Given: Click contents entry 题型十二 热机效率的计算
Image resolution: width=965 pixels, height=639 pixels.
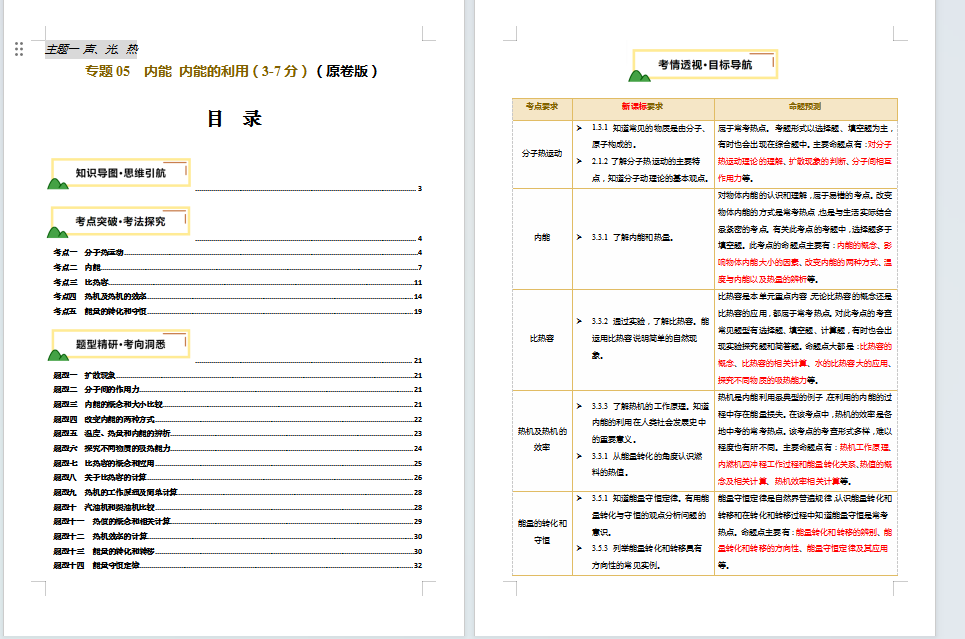Looking at the screenshot, I should [x=238, y=537].
